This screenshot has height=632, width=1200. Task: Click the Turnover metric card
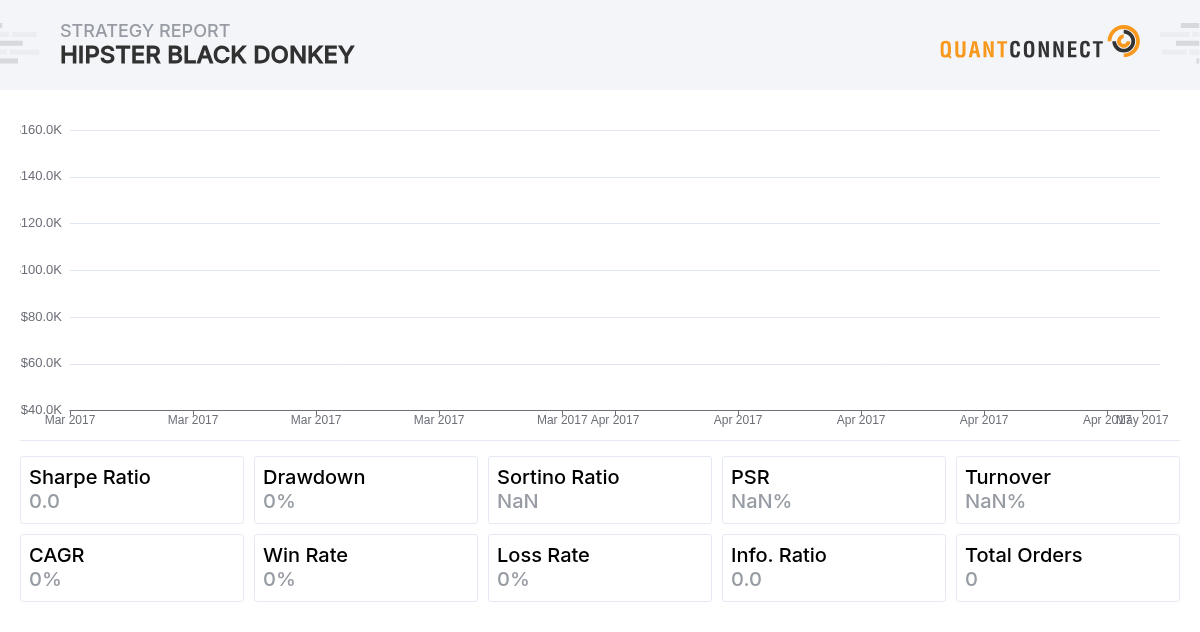(1068, 490)
